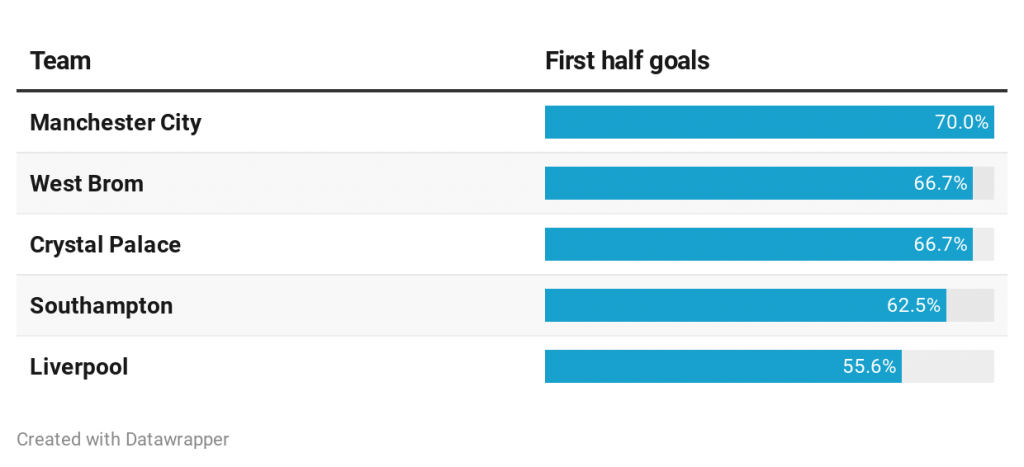This screenshot has height=467, width=1024.
Task: Click the 70.0% label for Manchester City
Action: [x=961, y=123]
